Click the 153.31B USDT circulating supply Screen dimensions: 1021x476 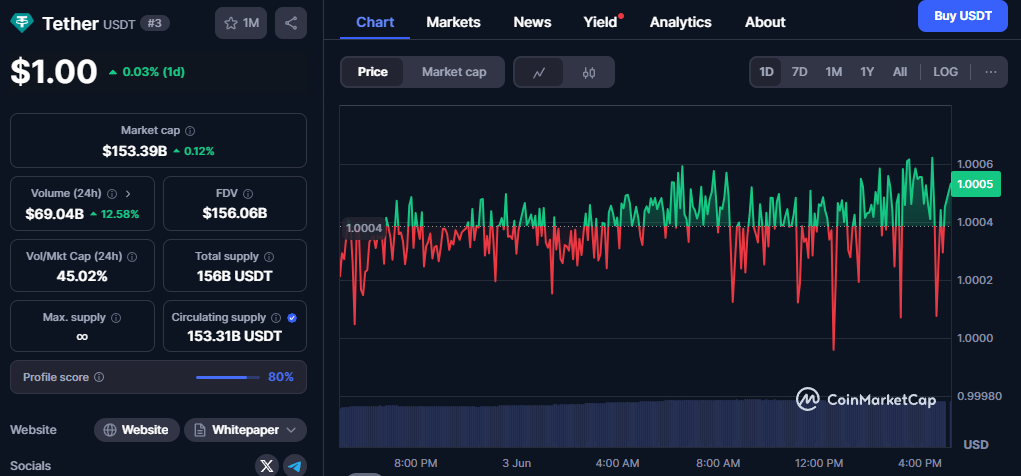pyautogui.click(x=234, y=336)
